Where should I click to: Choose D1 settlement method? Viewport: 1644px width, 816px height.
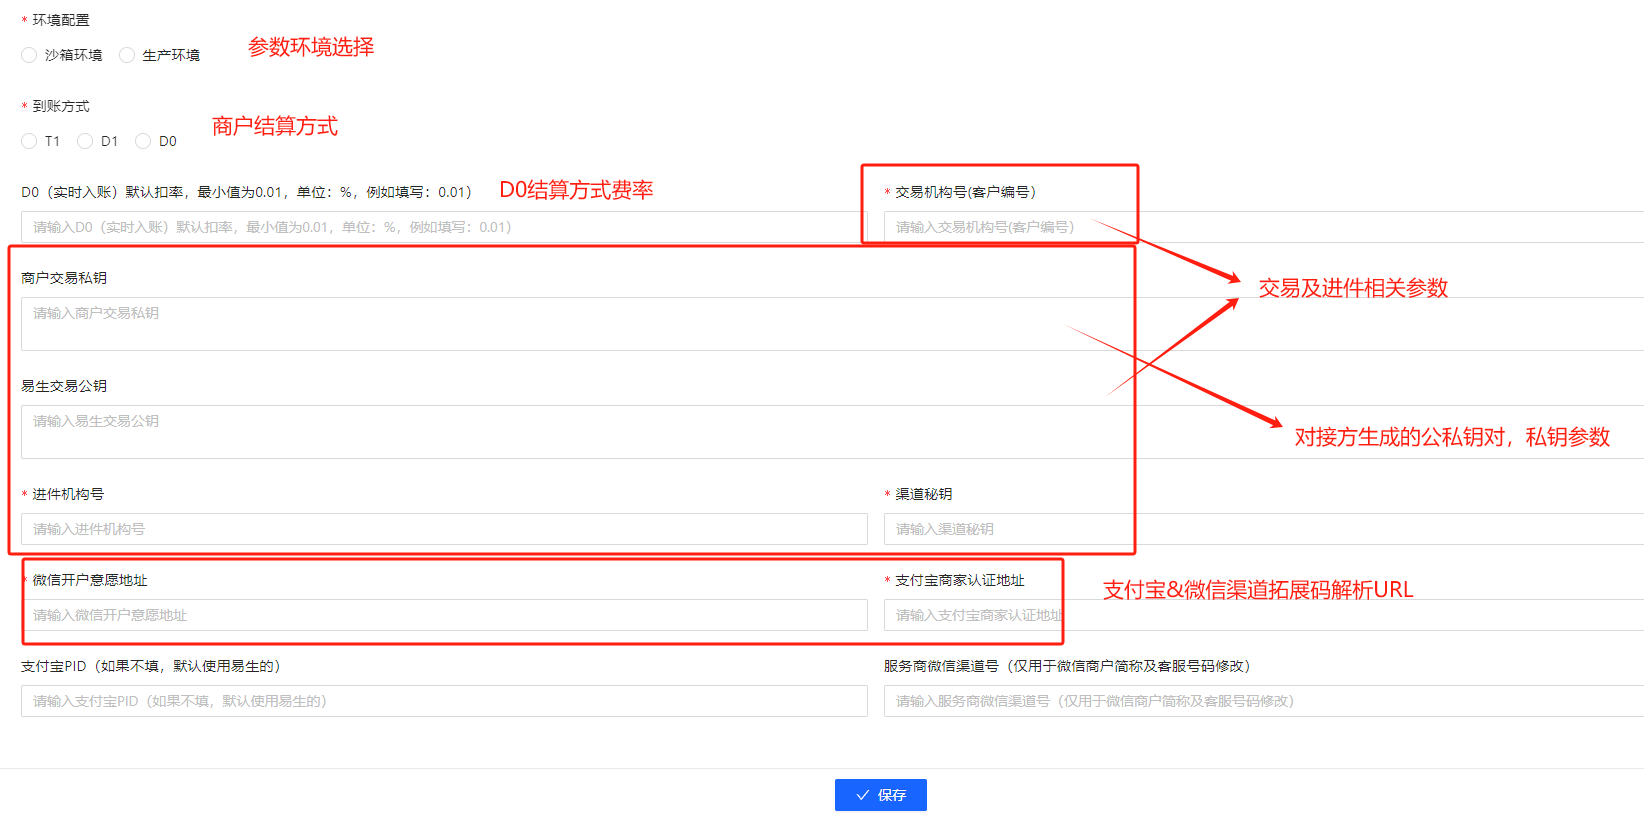pyautogui.click(x=85, y=141)
